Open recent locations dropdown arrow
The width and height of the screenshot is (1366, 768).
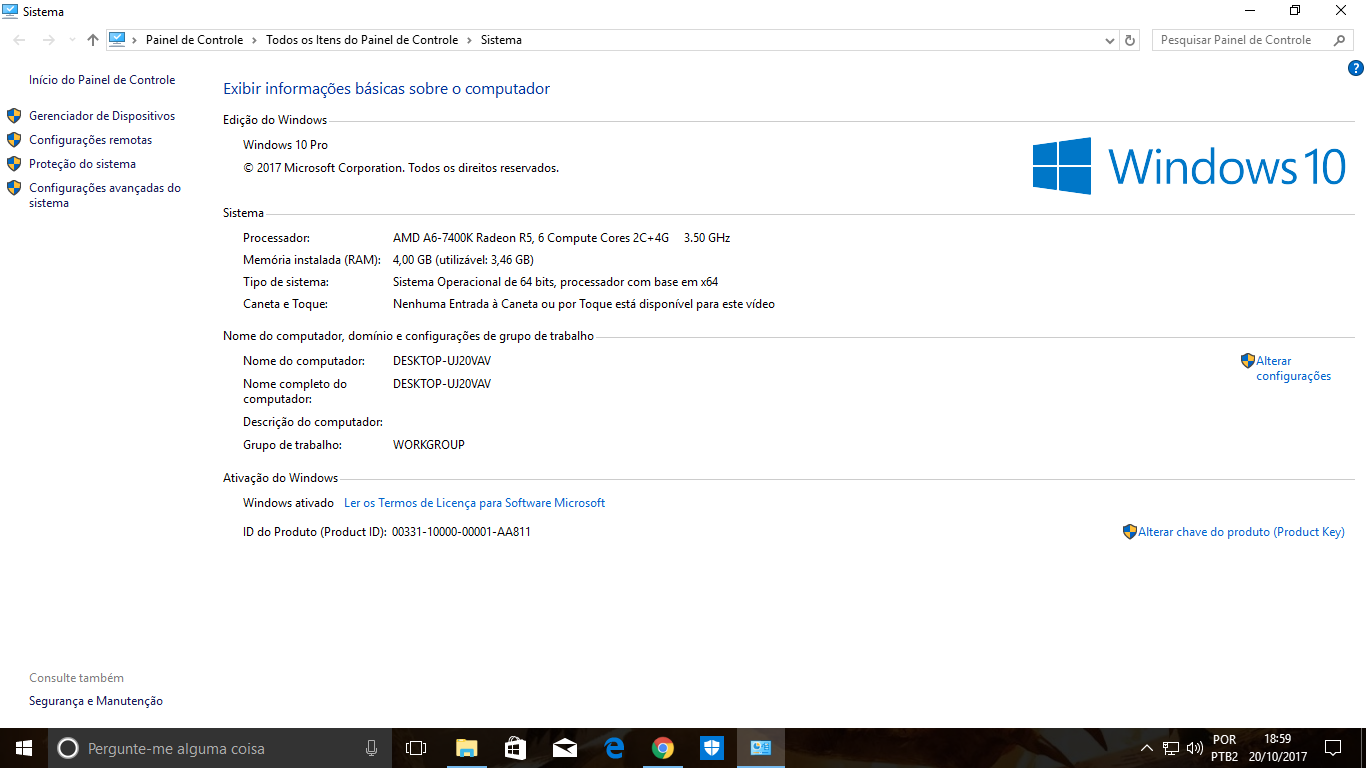point(71,40)
